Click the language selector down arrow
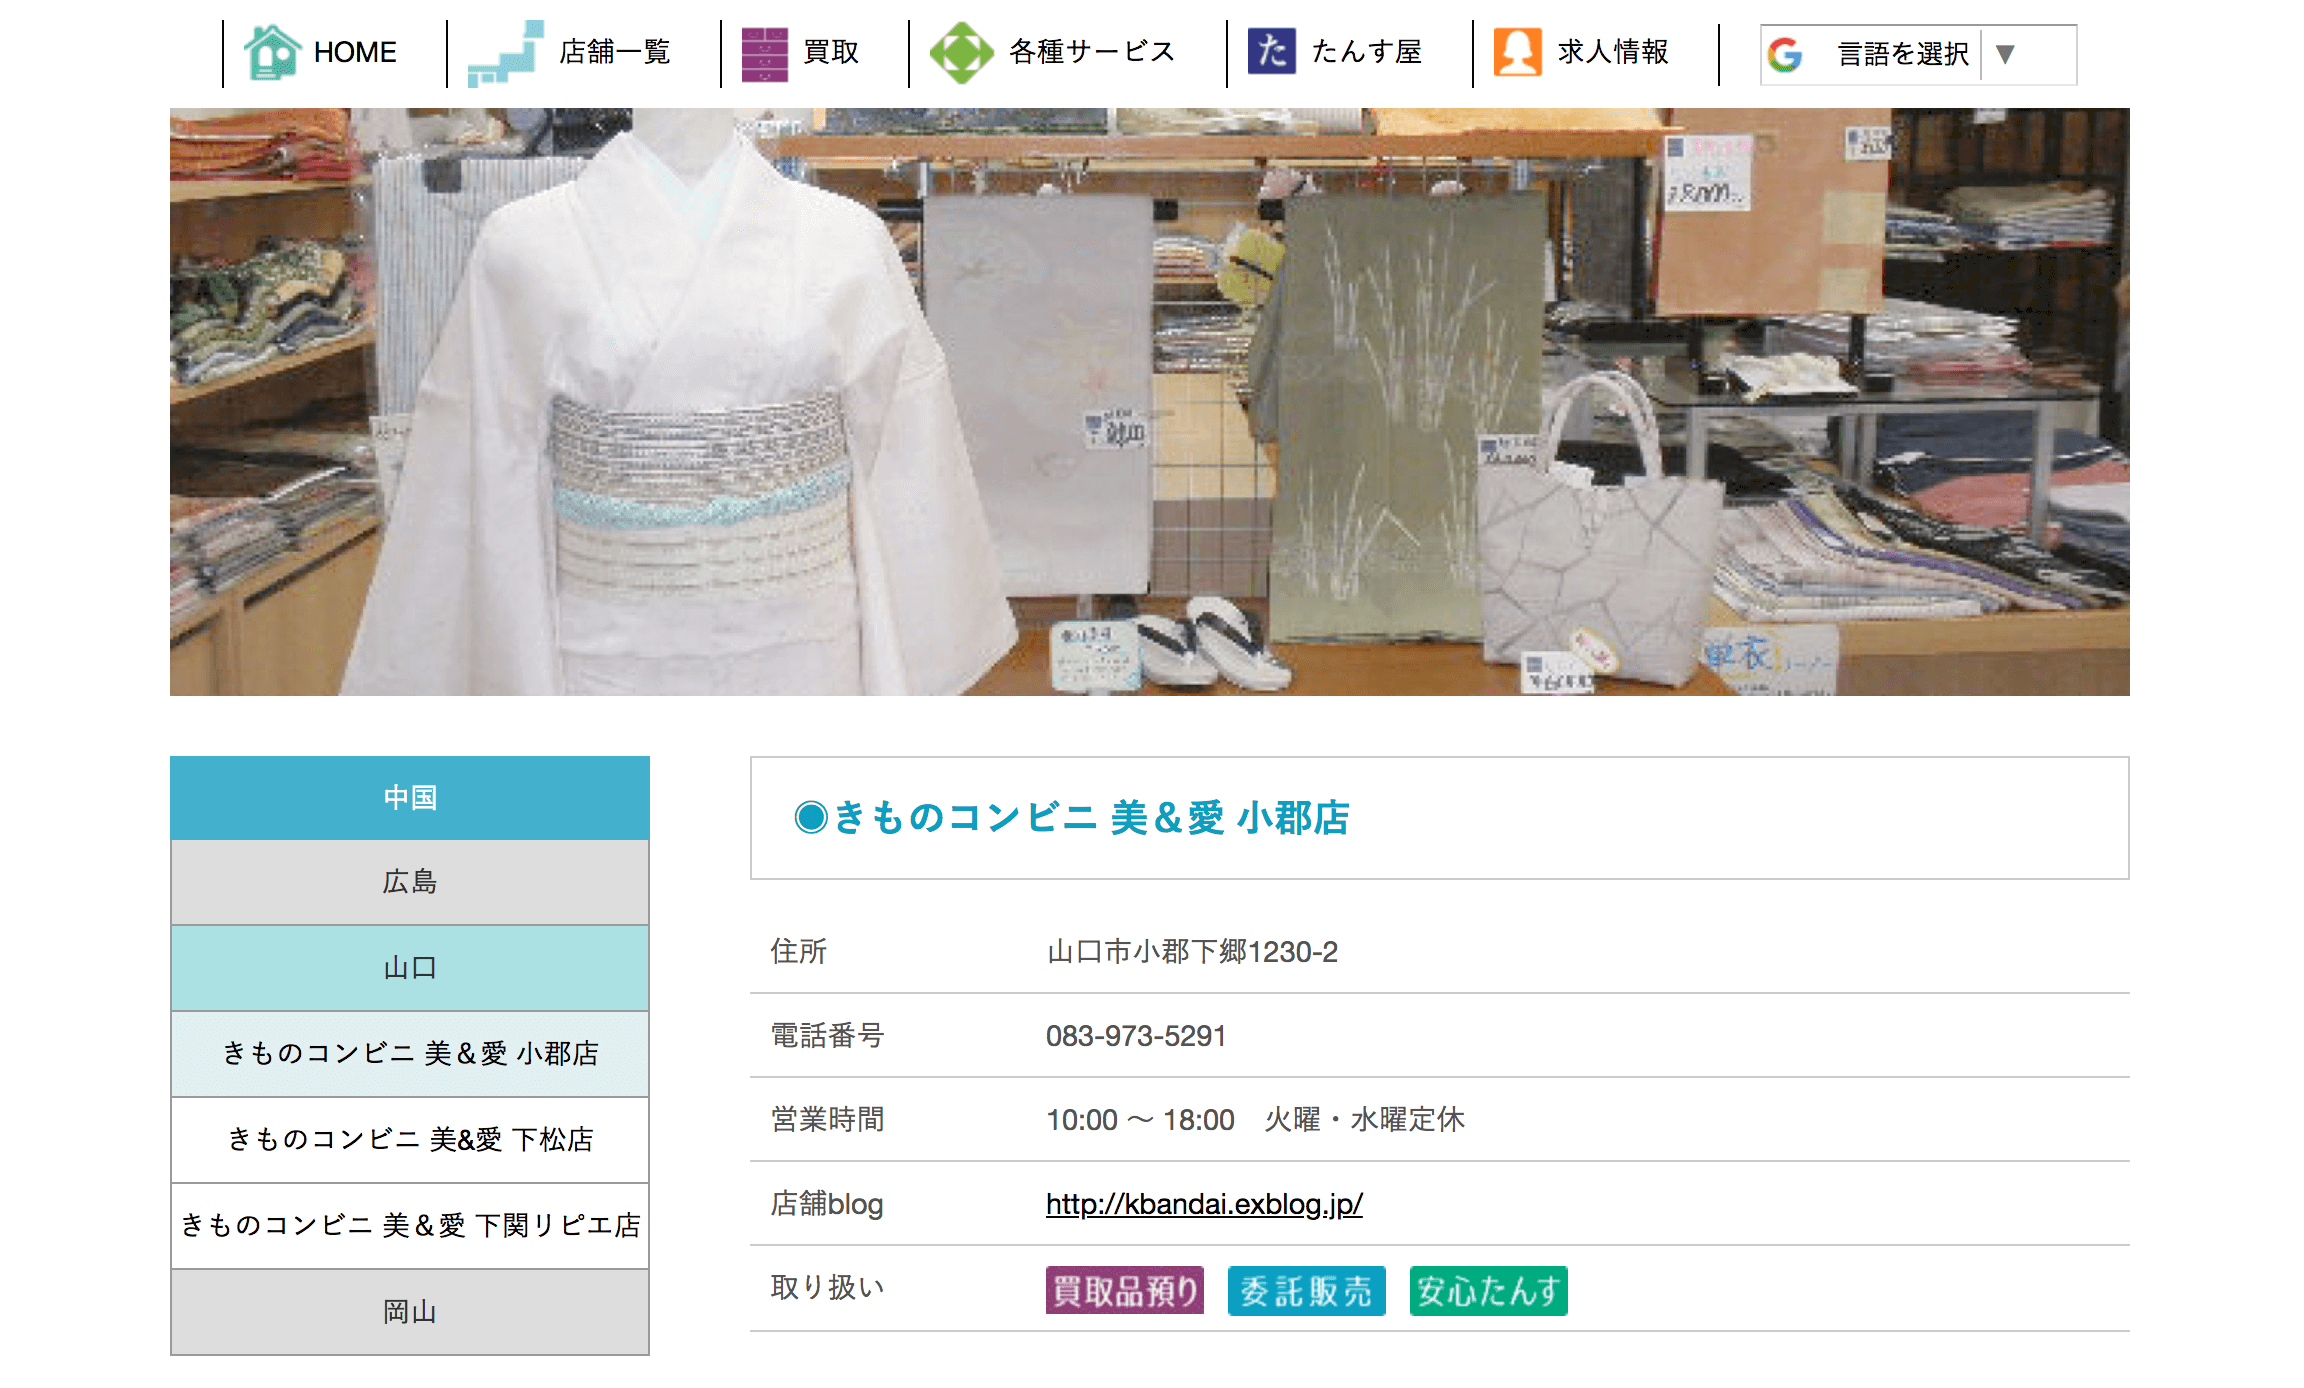2304x1388 pixels. click(x=2004, y=54)
